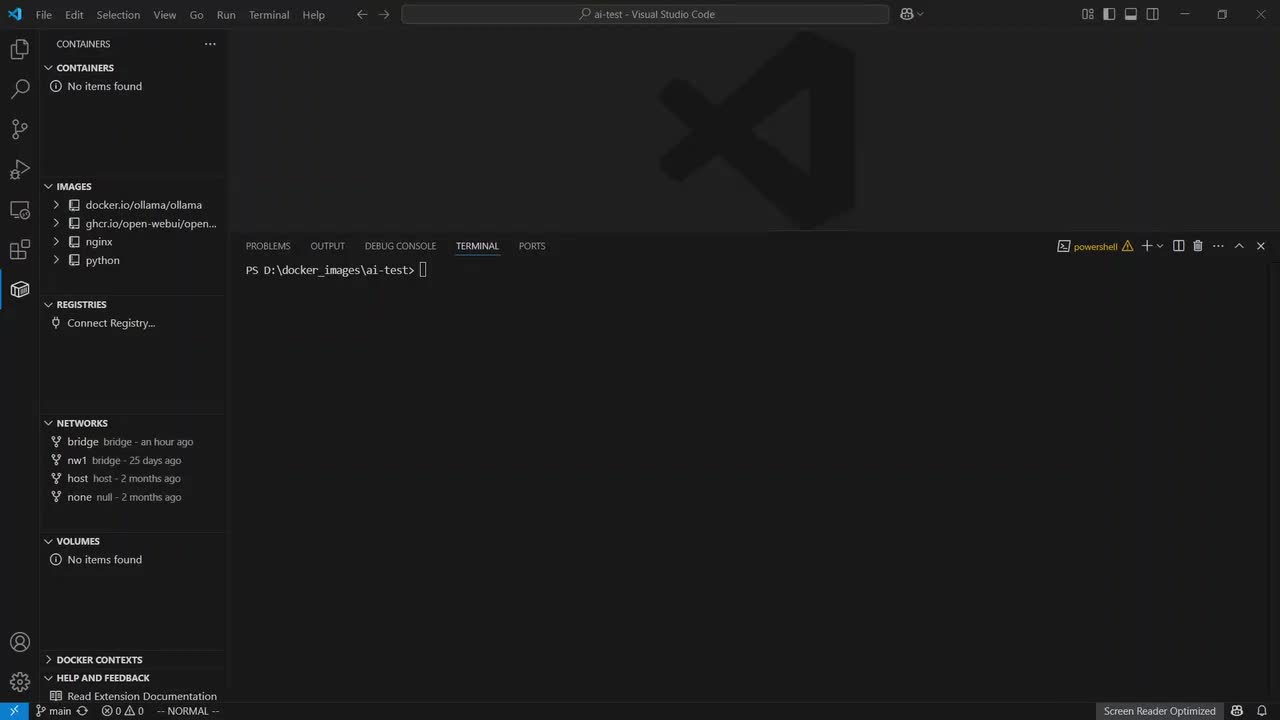Viewport: 1280px width, 720px height.
Task: Open Run and Debug view
Action: pos(19,169)
